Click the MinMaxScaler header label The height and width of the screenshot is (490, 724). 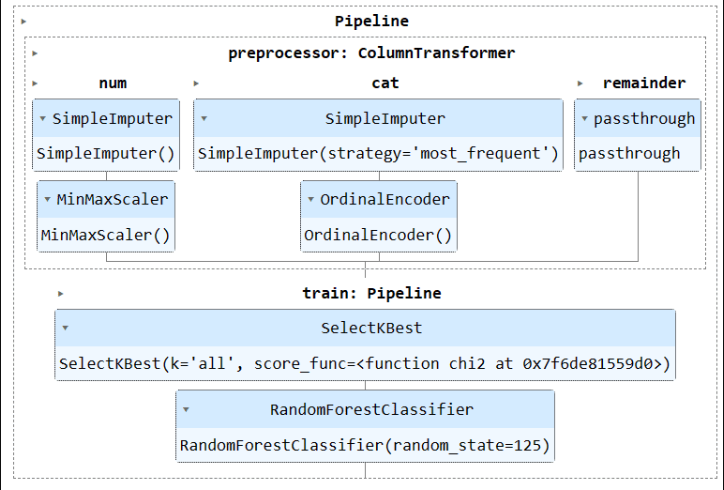coord(112,200)
